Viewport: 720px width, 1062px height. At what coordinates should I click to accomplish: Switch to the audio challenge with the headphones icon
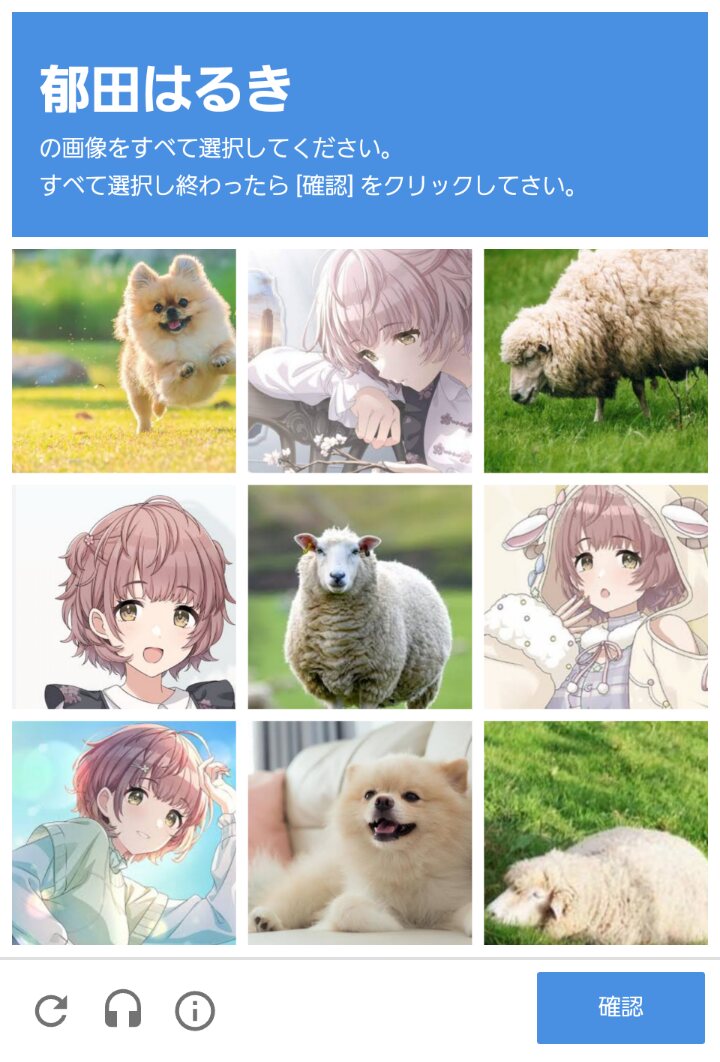click(x=123, y=1009)
